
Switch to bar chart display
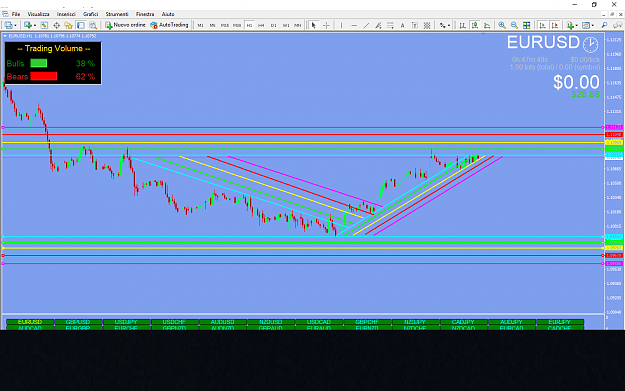pyautogui.click(x=462, y=25)
